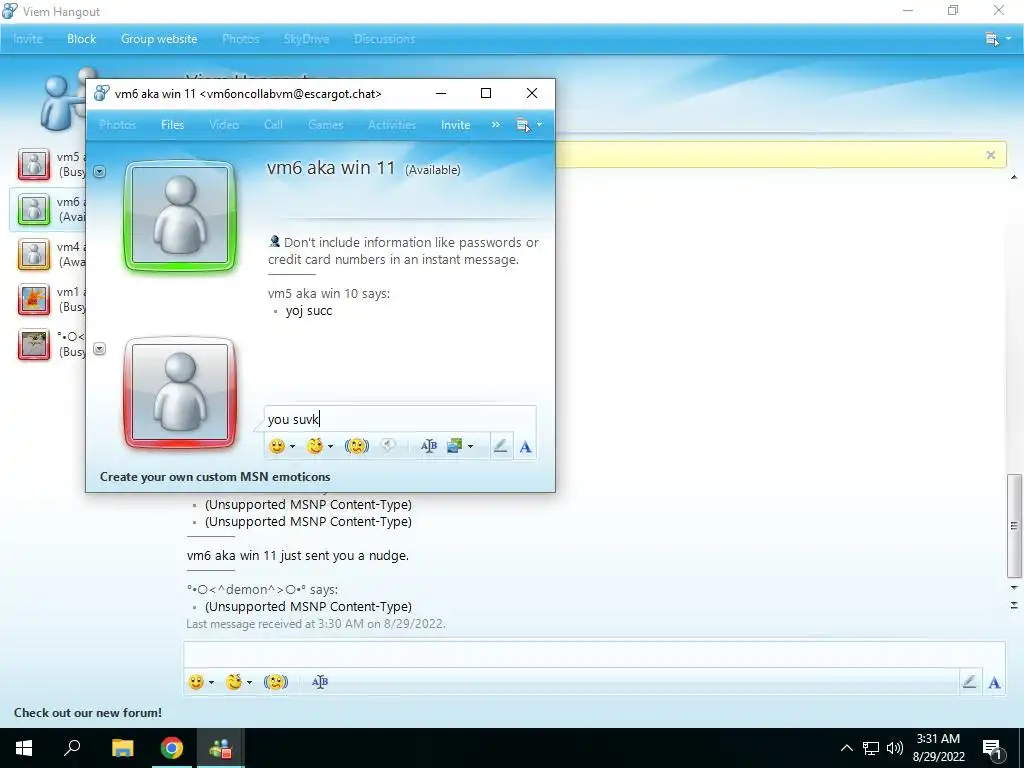The image size is (1024, 768).
Task: Click 'vm6 aka win 11 just sent you a nudge.'
Action: tap(298, 556)
